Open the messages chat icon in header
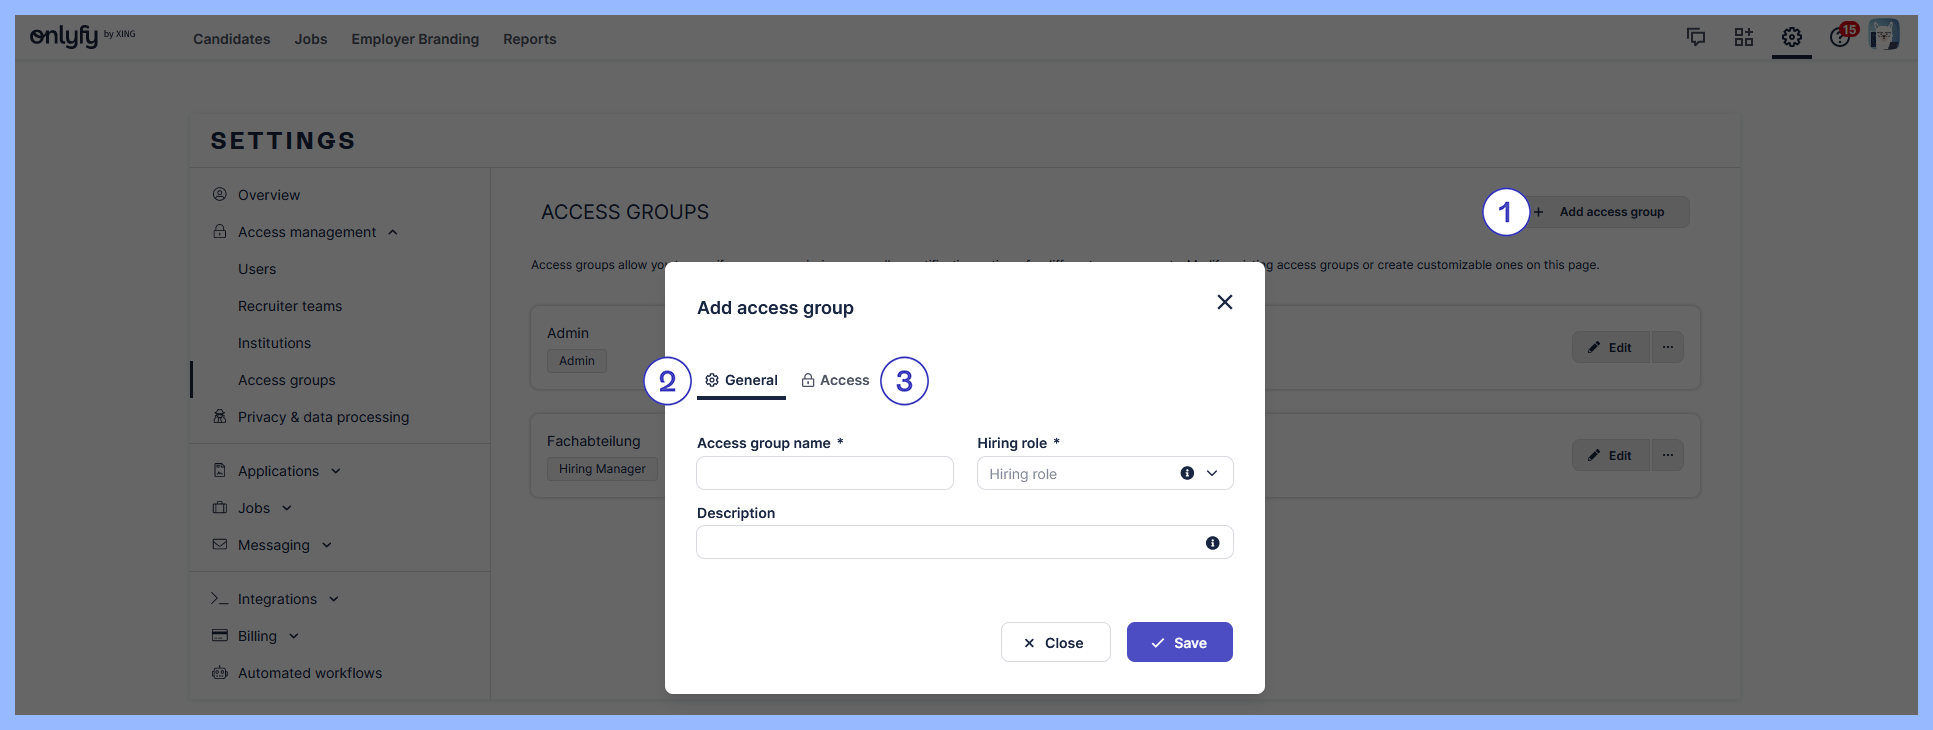Screen dimensions: 1933x730 coord(1696,37)
